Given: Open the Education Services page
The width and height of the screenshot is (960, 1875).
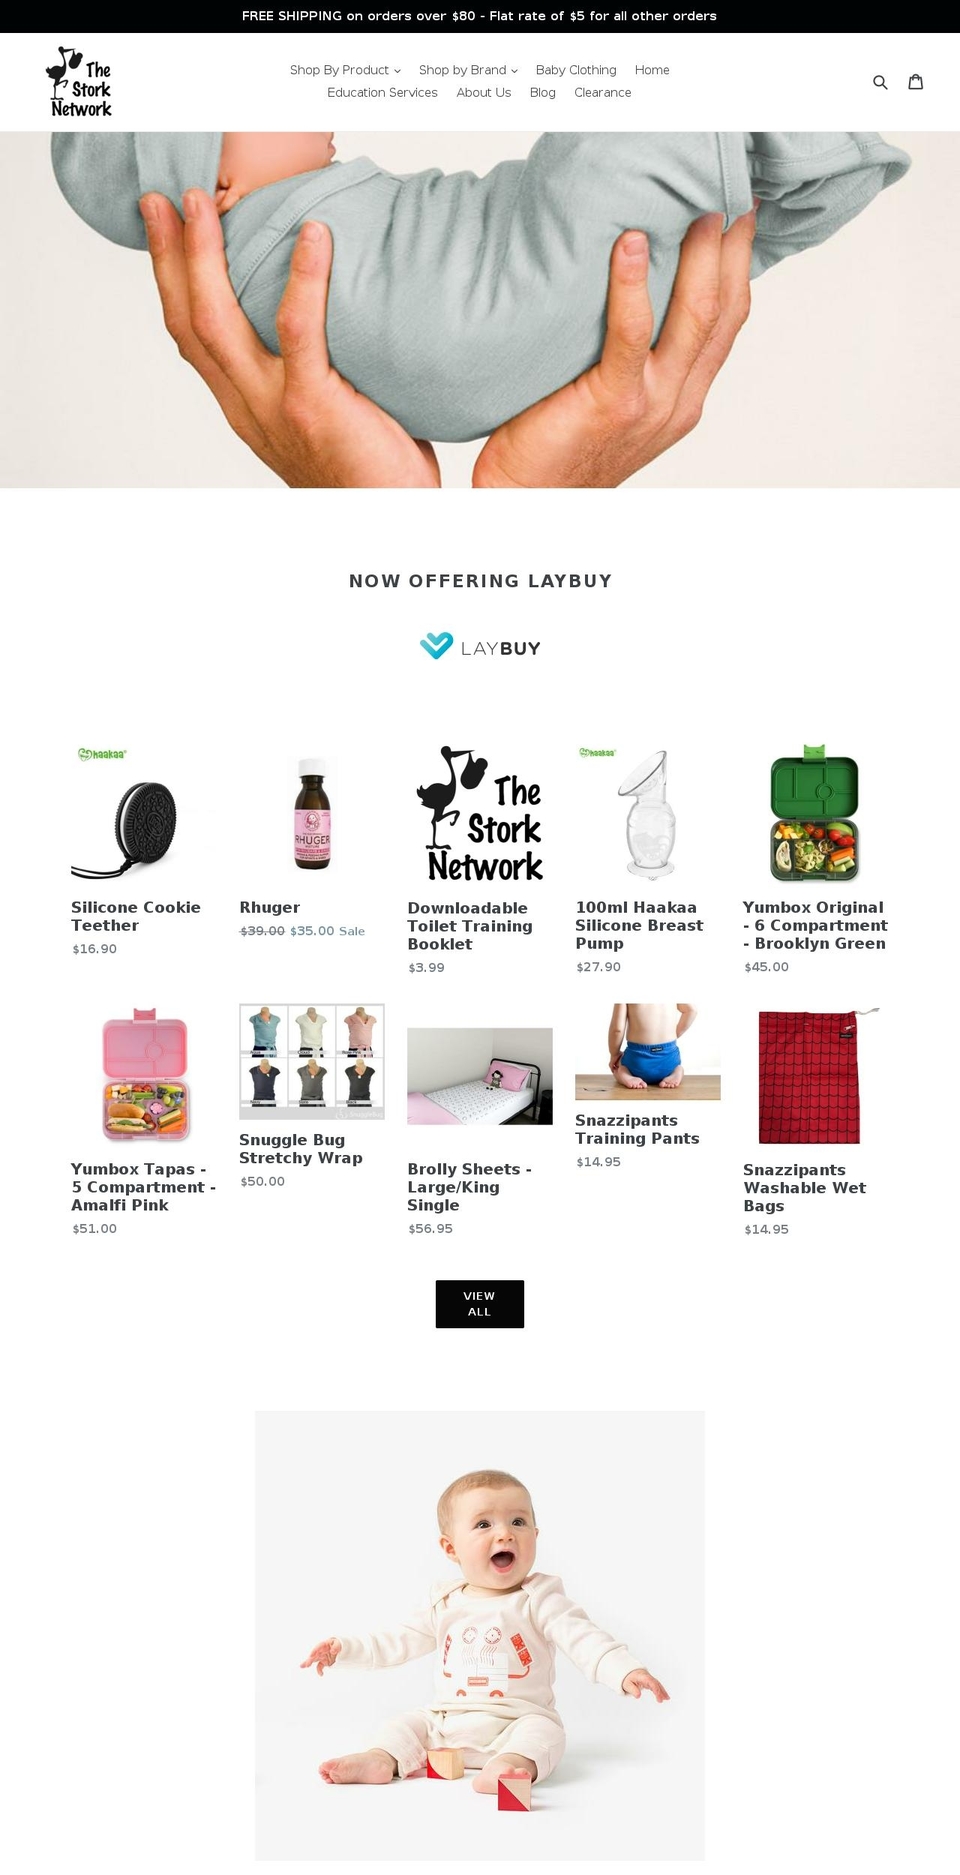Looking at the screenshot, I should point(382,92).
